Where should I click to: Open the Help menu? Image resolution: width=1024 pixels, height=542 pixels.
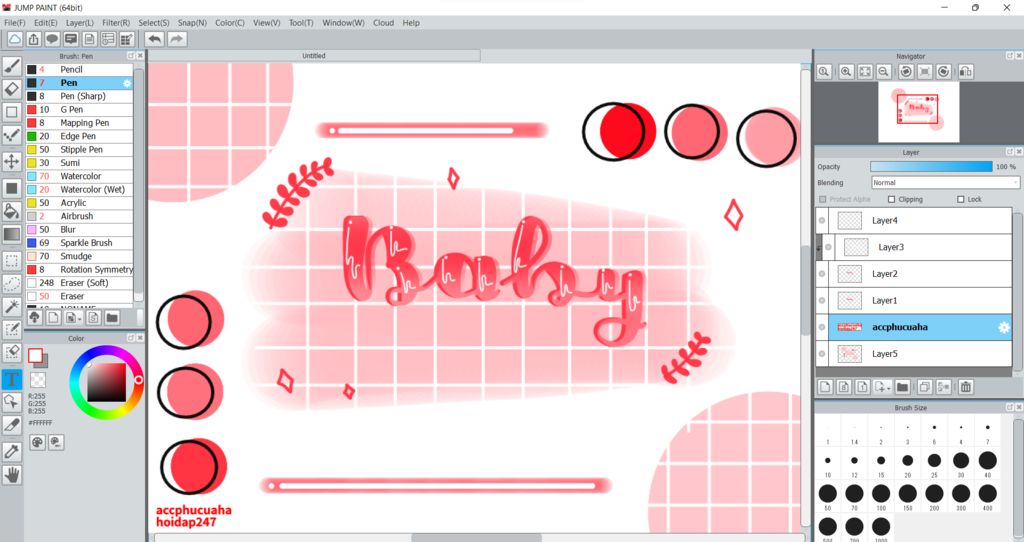pyautogui.click(x=411, y=23)
